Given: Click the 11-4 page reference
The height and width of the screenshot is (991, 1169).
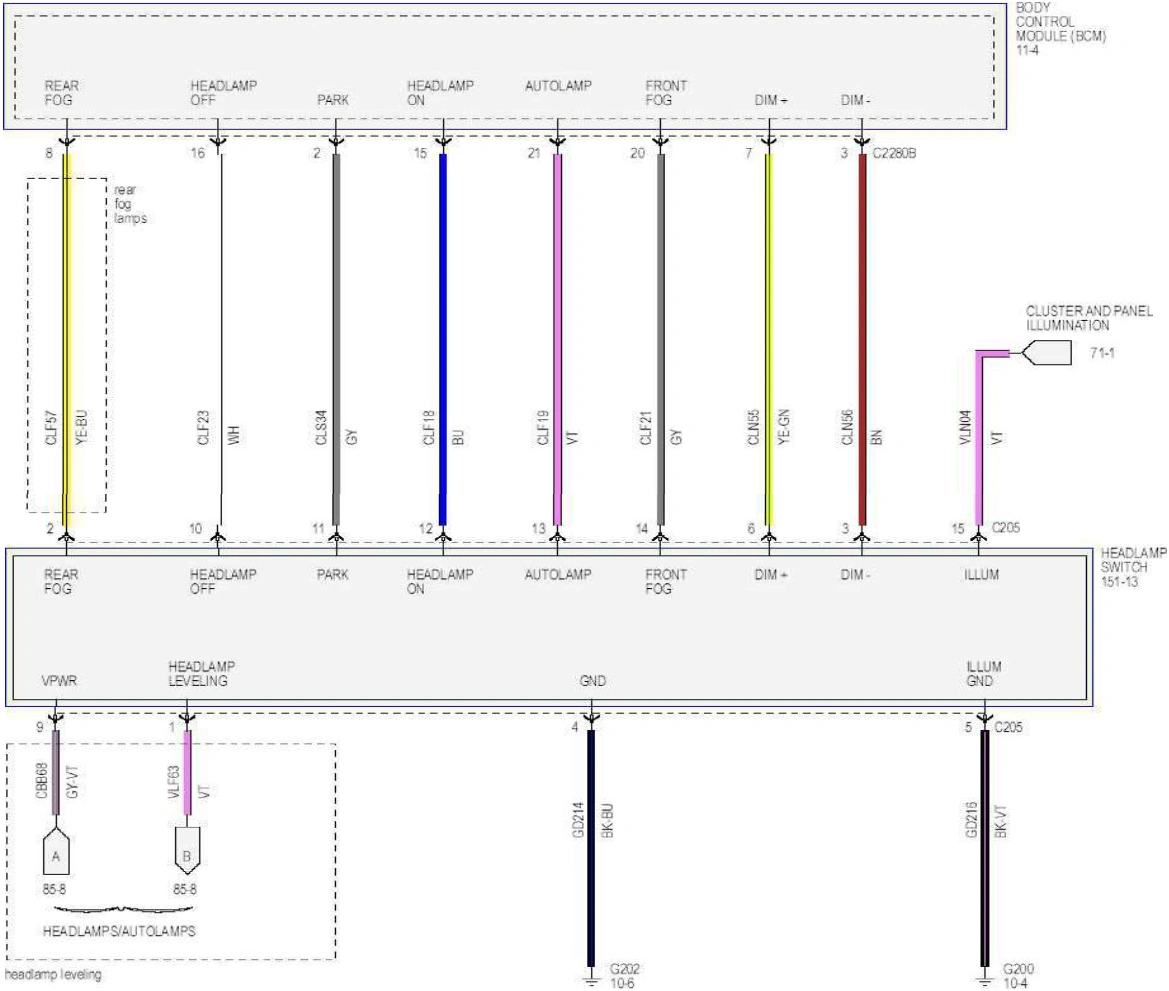Looking at the screenshot, I should pyautogui.click(x=1027, y=50).
